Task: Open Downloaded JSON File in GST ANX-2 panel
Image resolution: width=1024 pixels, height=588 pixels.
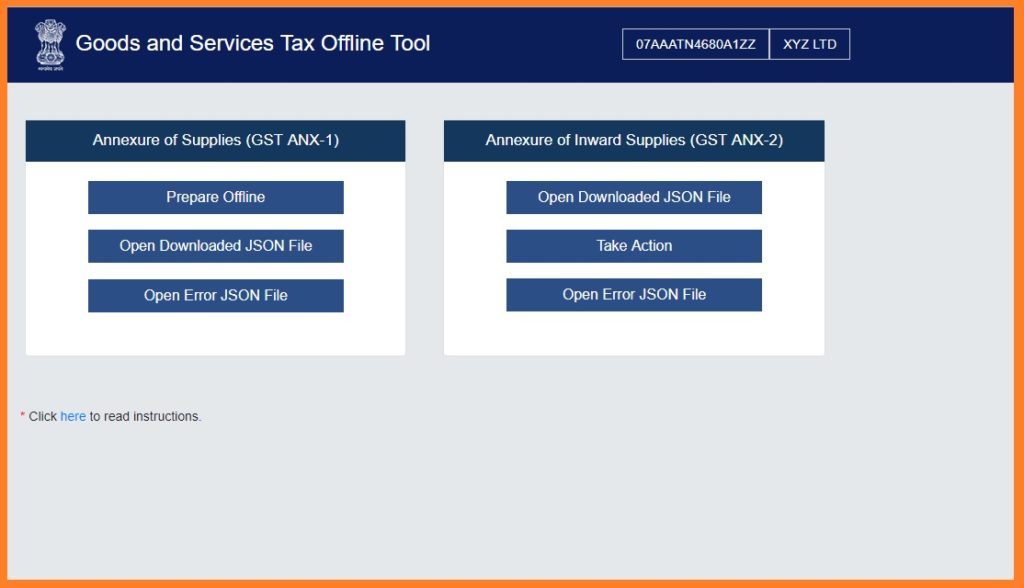Action: (633, 197)
